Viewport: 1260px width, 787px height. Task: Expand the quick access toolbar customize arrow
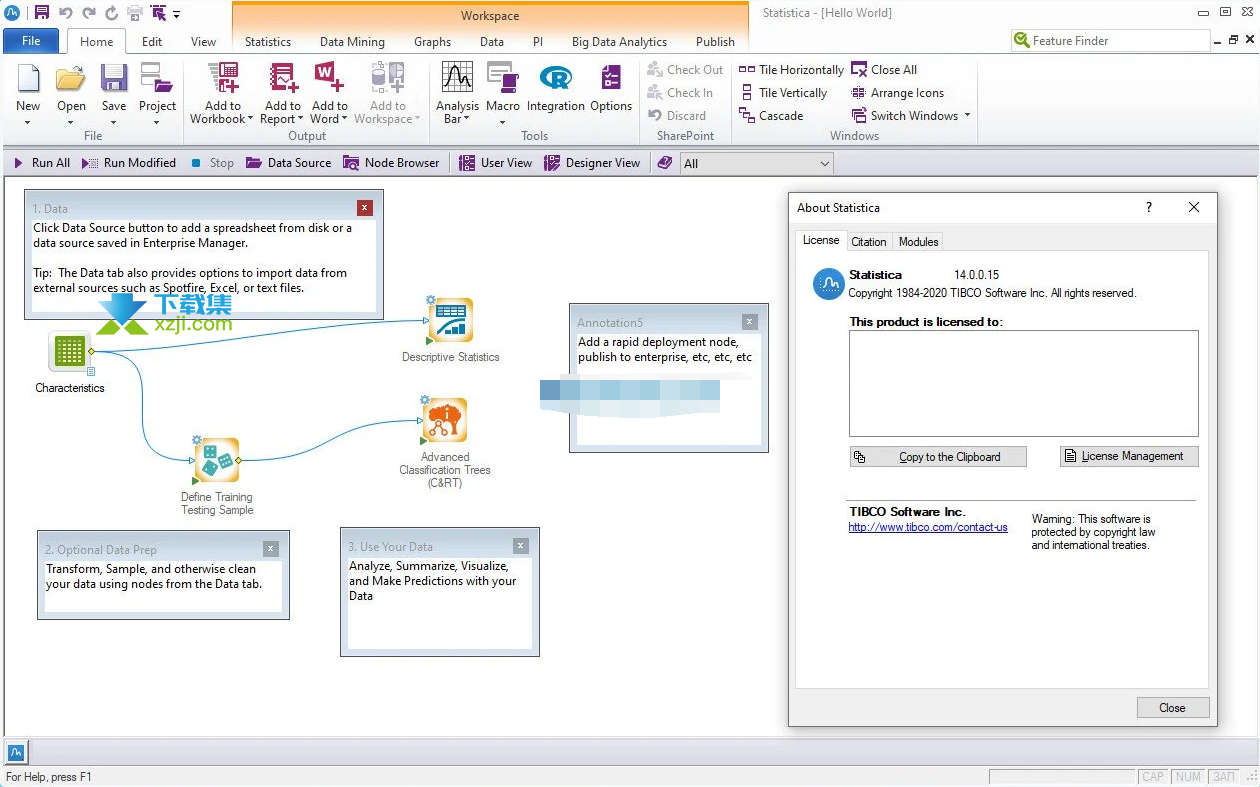176,14
